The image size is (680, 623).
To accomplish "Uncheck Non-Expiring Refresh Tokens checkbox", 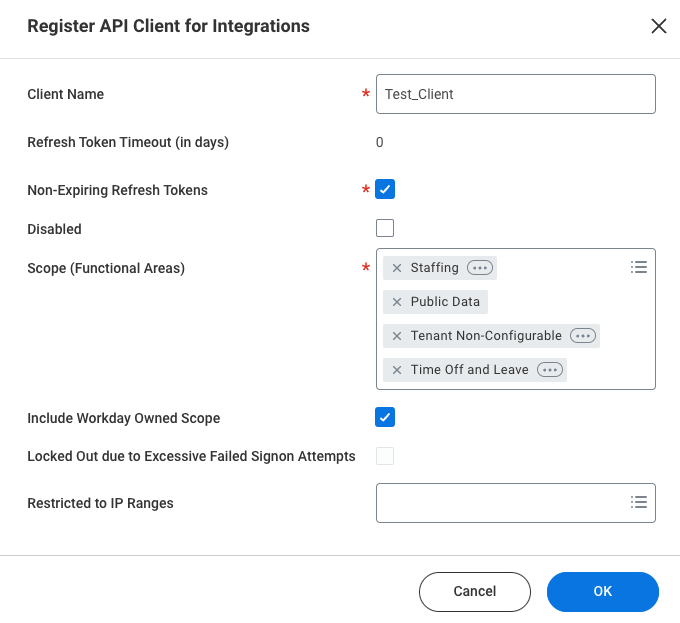I will [x=385, y=189].
